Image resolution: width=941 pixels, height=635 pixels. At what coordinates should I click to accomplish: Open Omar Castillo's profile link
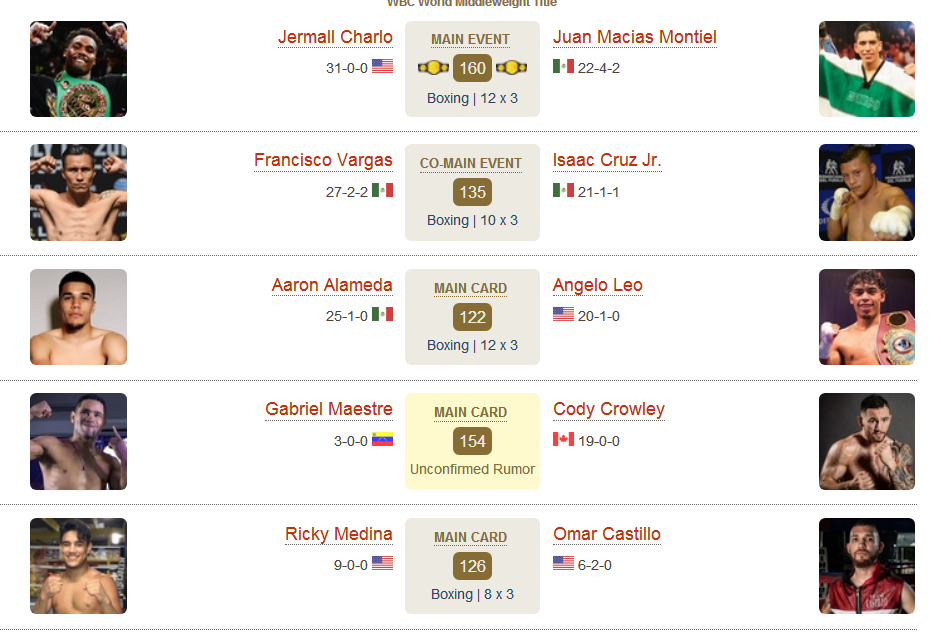click(607, 534)
